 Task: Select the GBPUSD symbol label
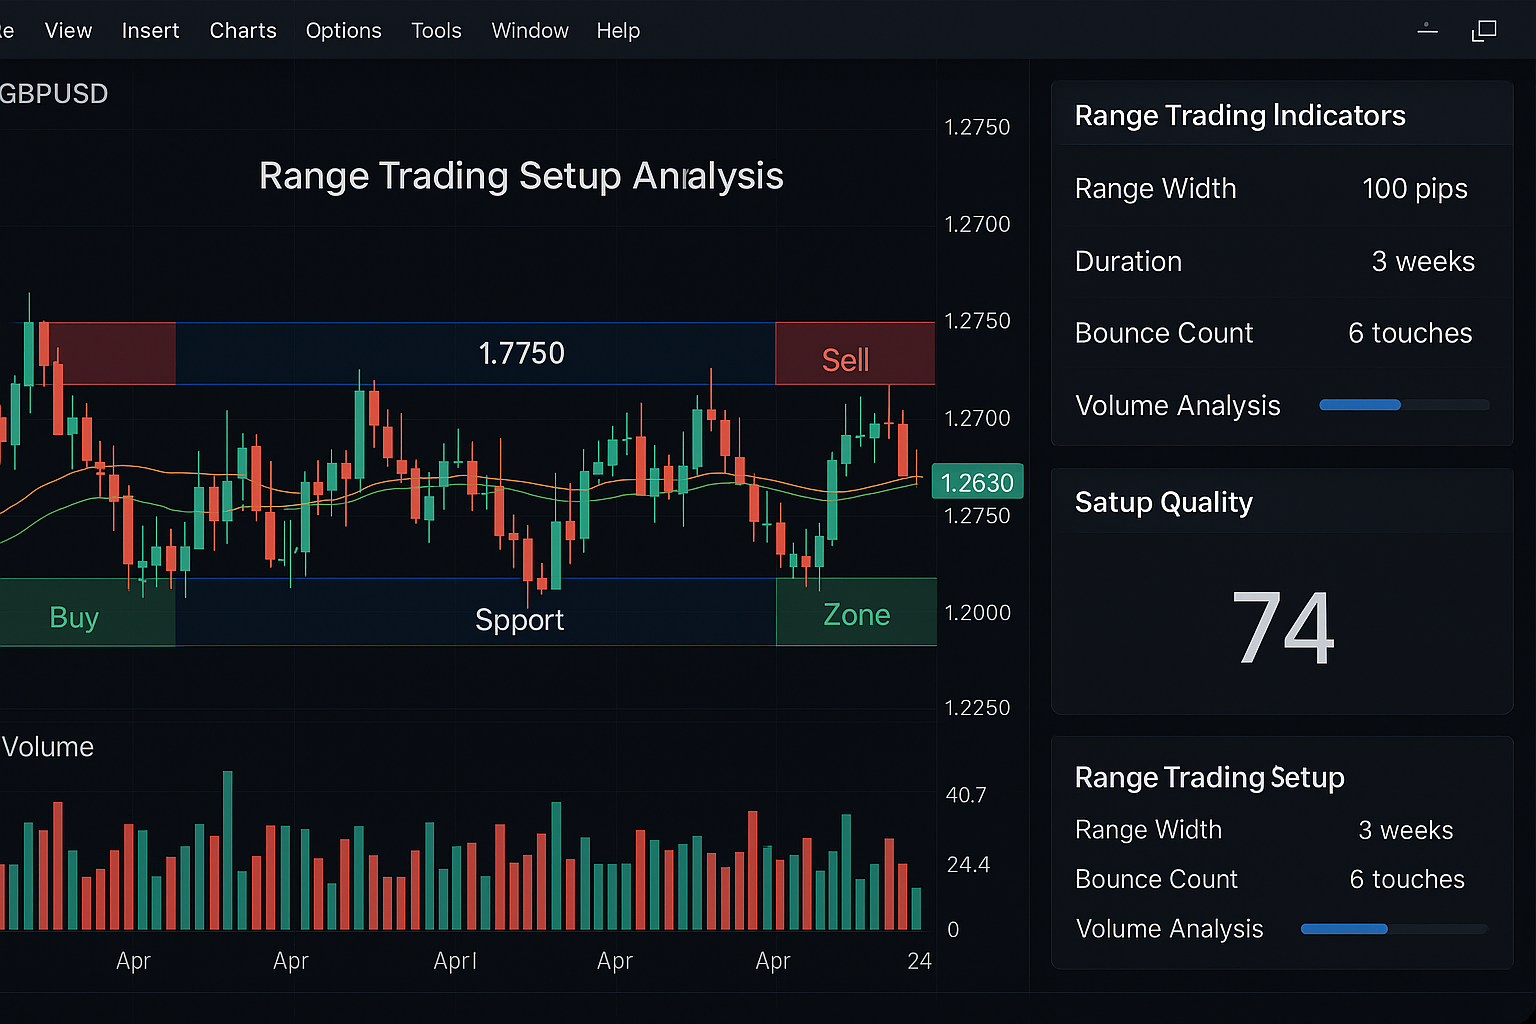[54, 94]
